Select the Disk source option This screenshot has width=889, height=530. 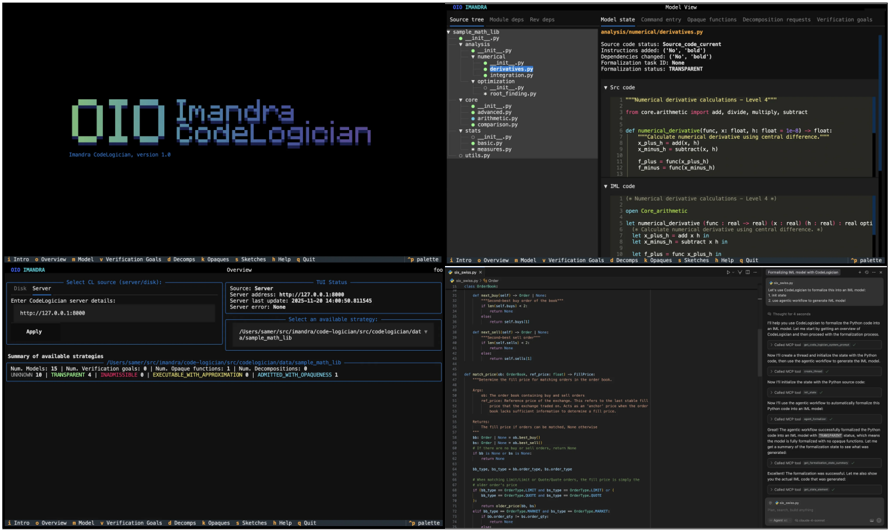pyautogui.click(x=20, y=289)
